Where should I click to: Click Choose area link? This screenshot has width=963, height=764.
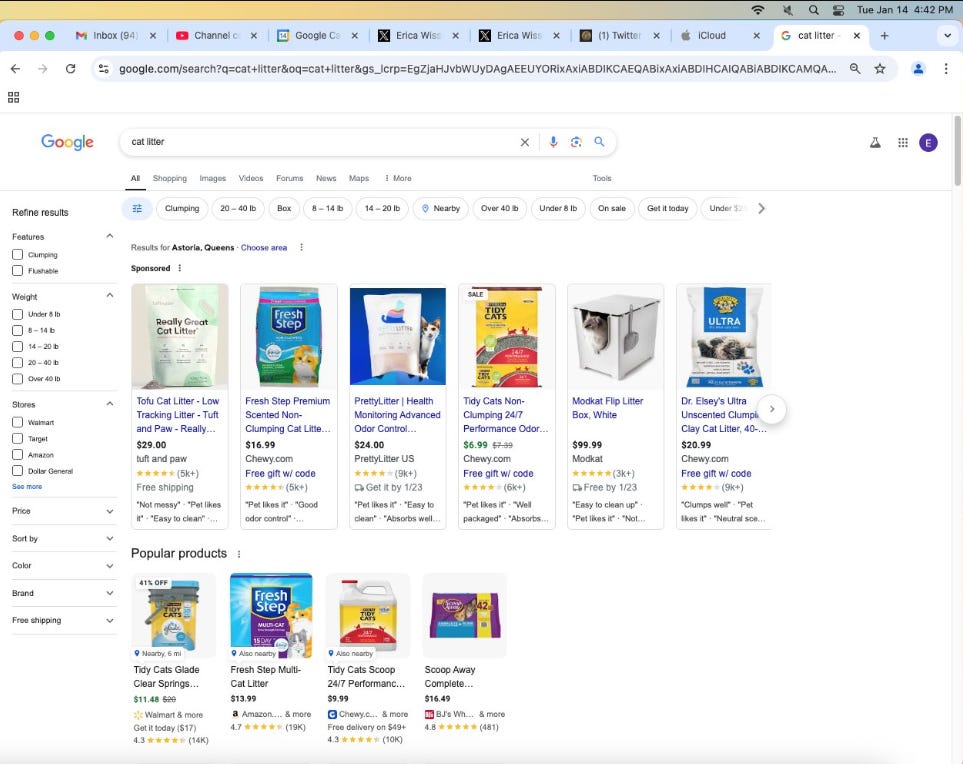click(x=263, y=248)
